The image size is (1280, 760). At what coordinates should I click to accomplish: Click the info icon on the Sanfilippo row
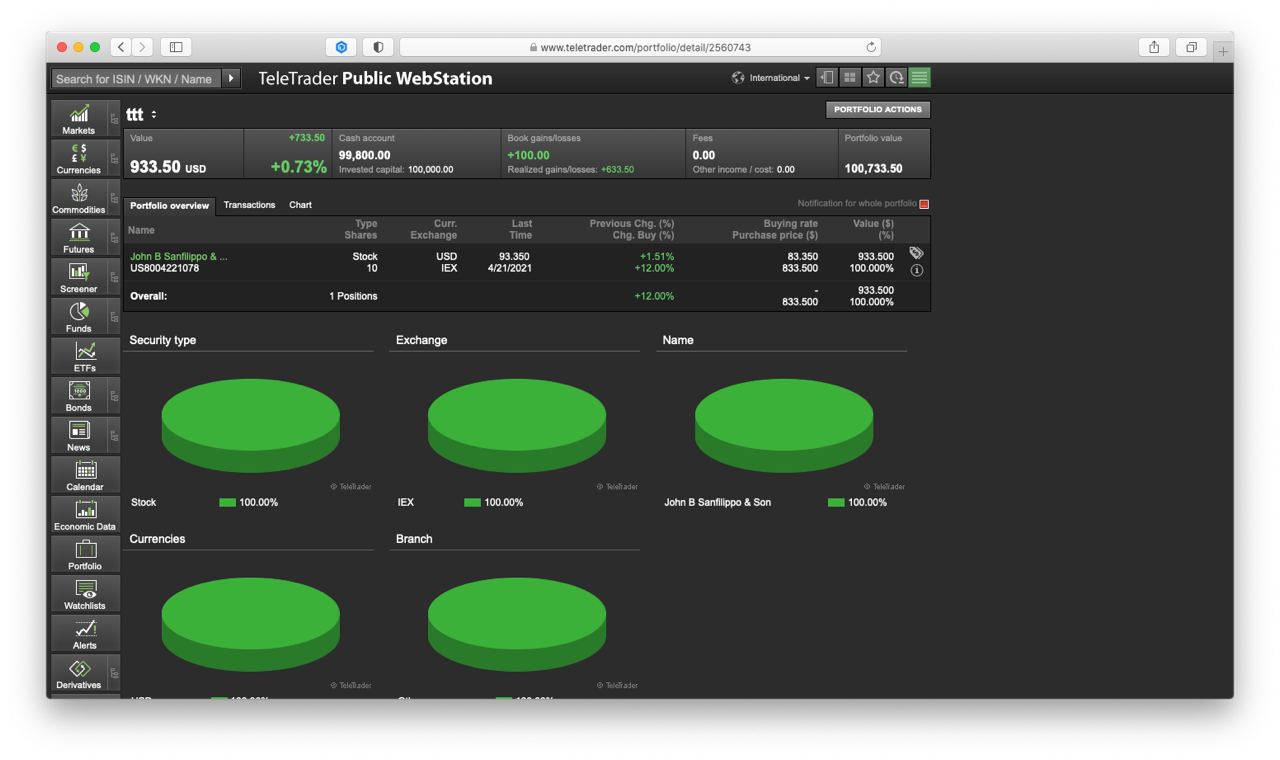tap(917, 270)
